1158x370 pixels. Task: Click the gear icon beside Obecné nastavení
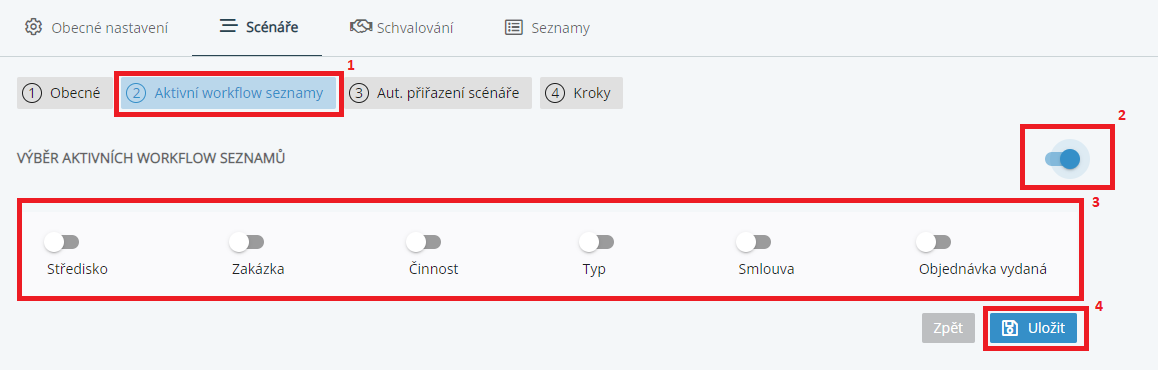33,27
